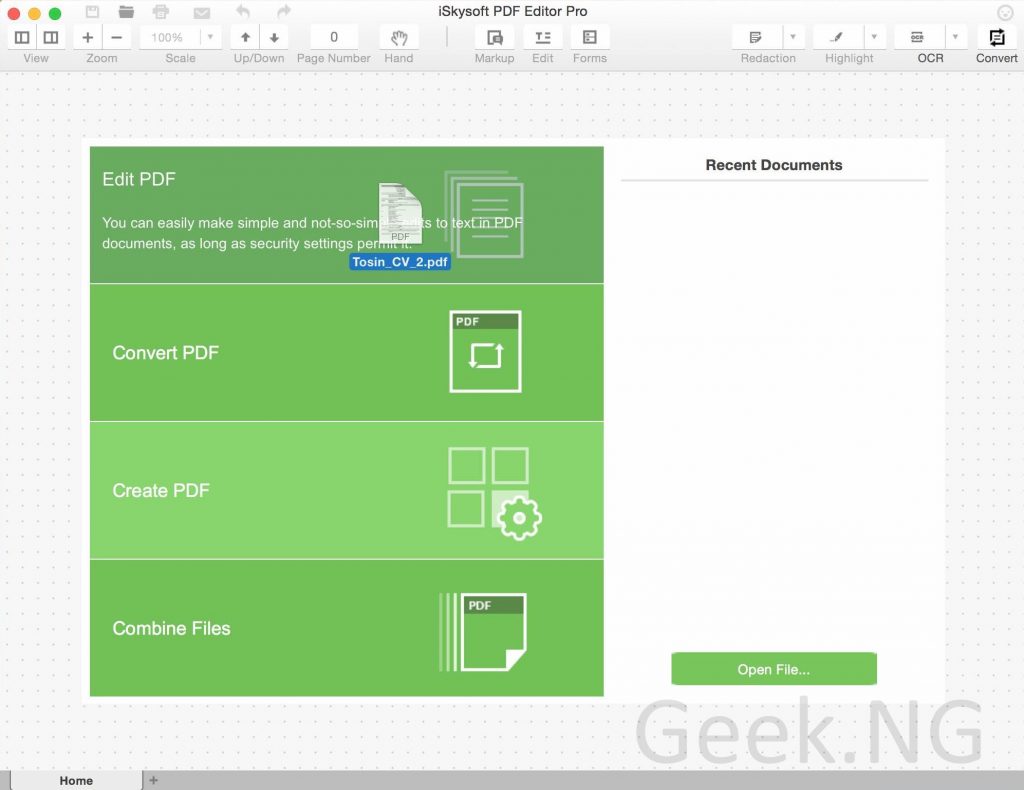Expand the OCR options arrow
The height and width of the screenshot is (790, 1024).
click(x=955, y=37)
